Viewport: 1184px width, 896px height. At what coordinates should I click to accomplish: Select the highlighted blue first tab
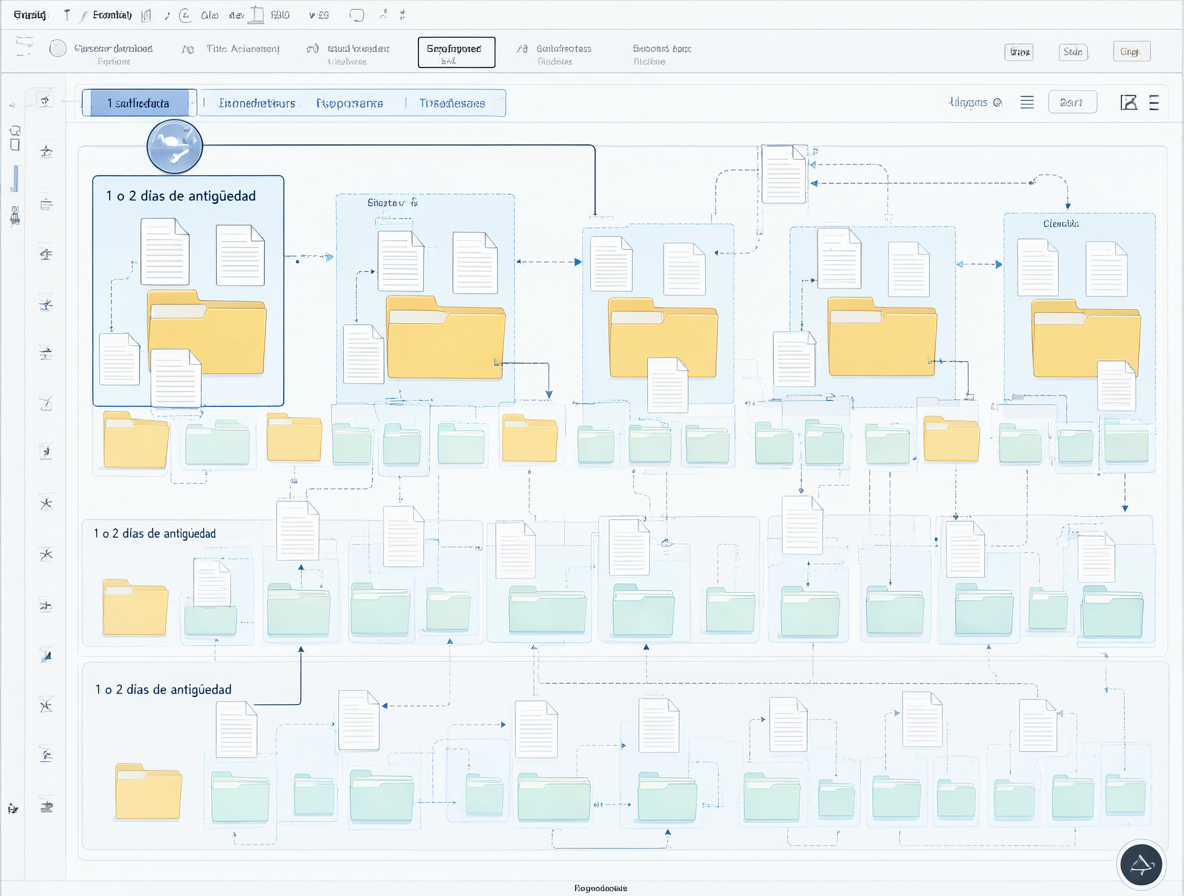(139, 103)
